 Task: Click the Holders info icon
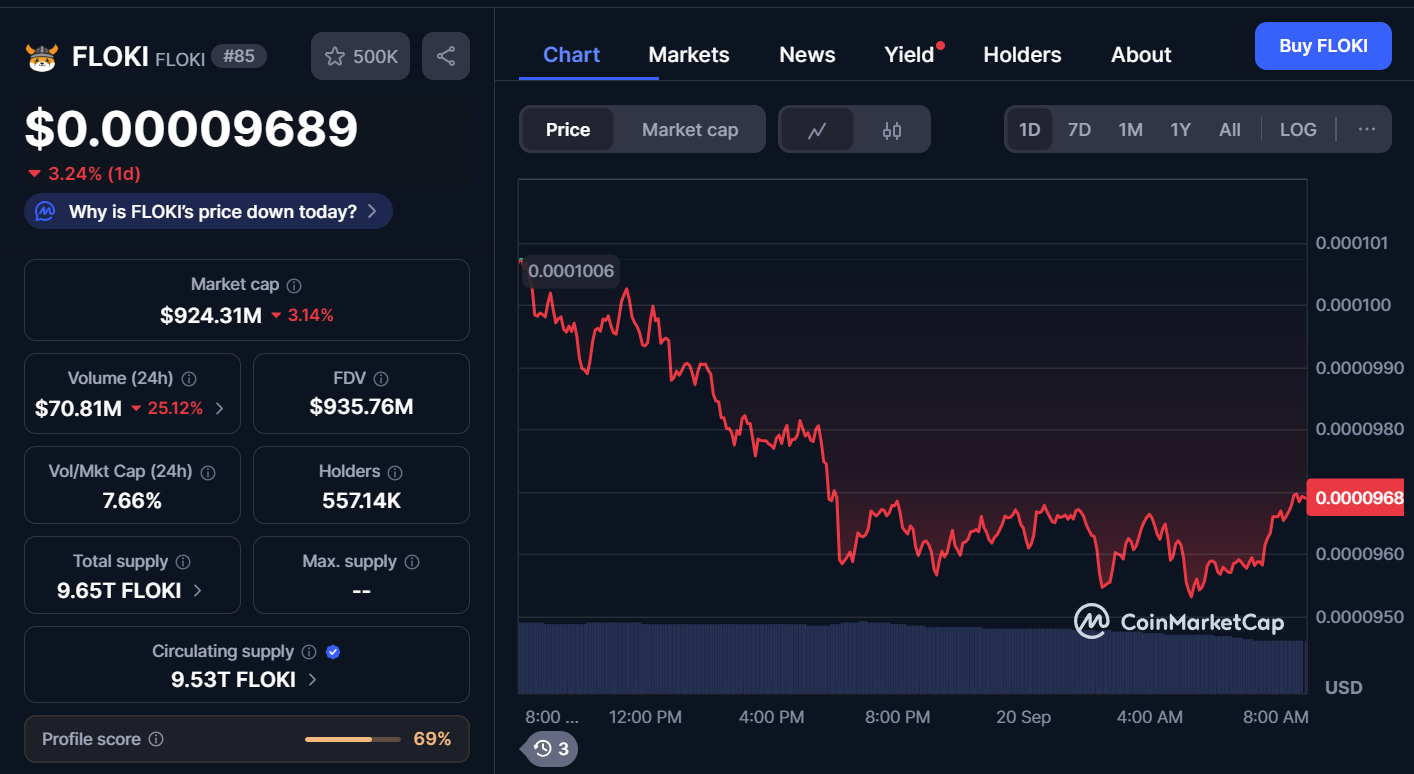pyautogui.click(x=395, y=472)
